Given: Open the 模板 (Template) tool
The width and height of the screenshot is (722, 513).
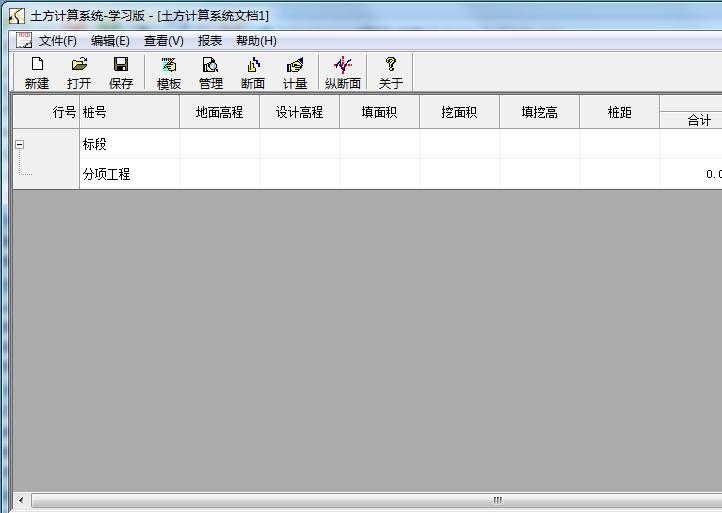Looking at the screenshot, I should [x=169, y=72].
